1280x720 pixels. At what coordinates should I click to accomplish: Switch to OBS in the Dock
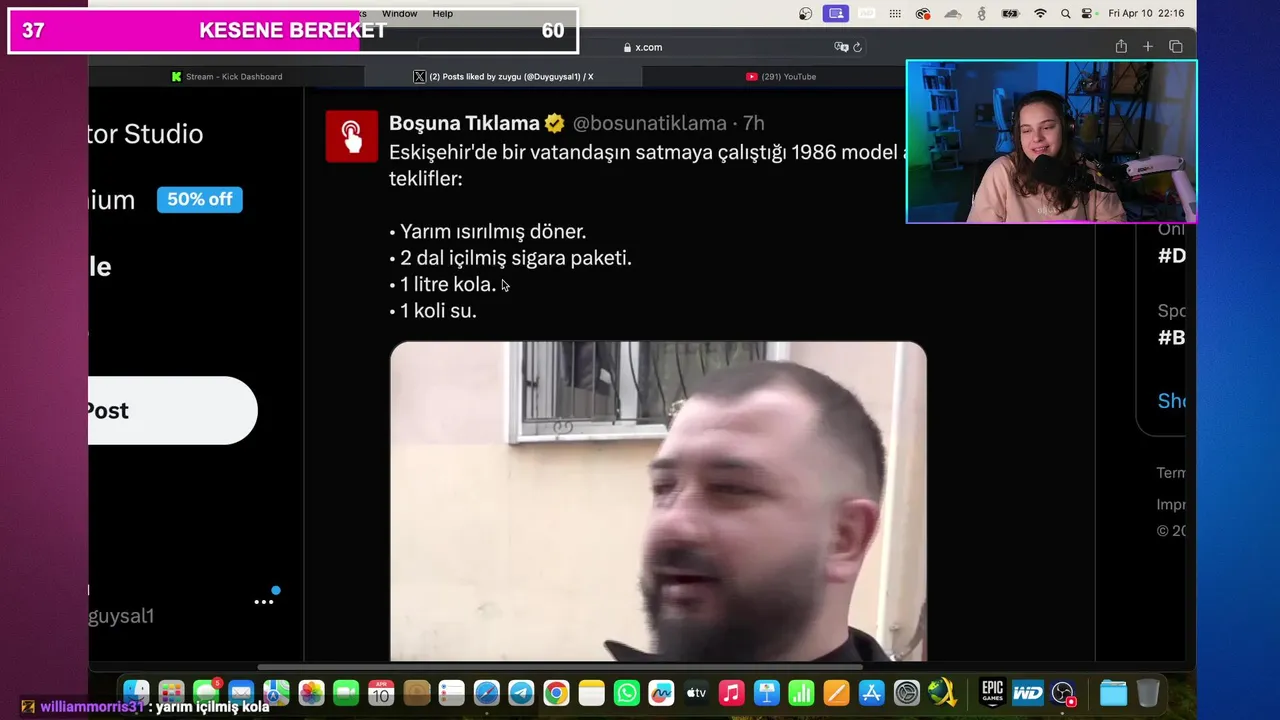coord(1063,693)
